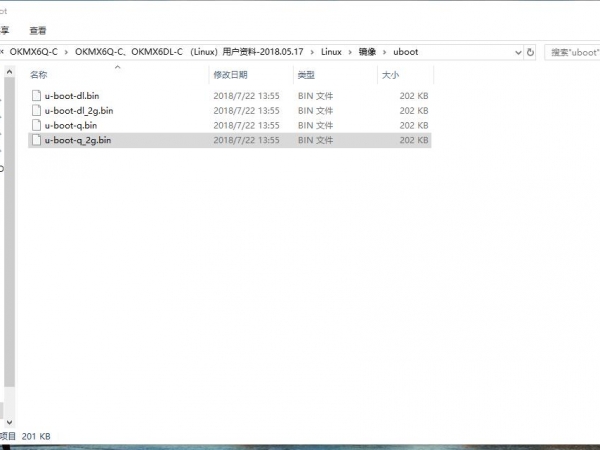
Task: Expand the chevron after 镜像 in breadcrumb
Action: (386, 52)
